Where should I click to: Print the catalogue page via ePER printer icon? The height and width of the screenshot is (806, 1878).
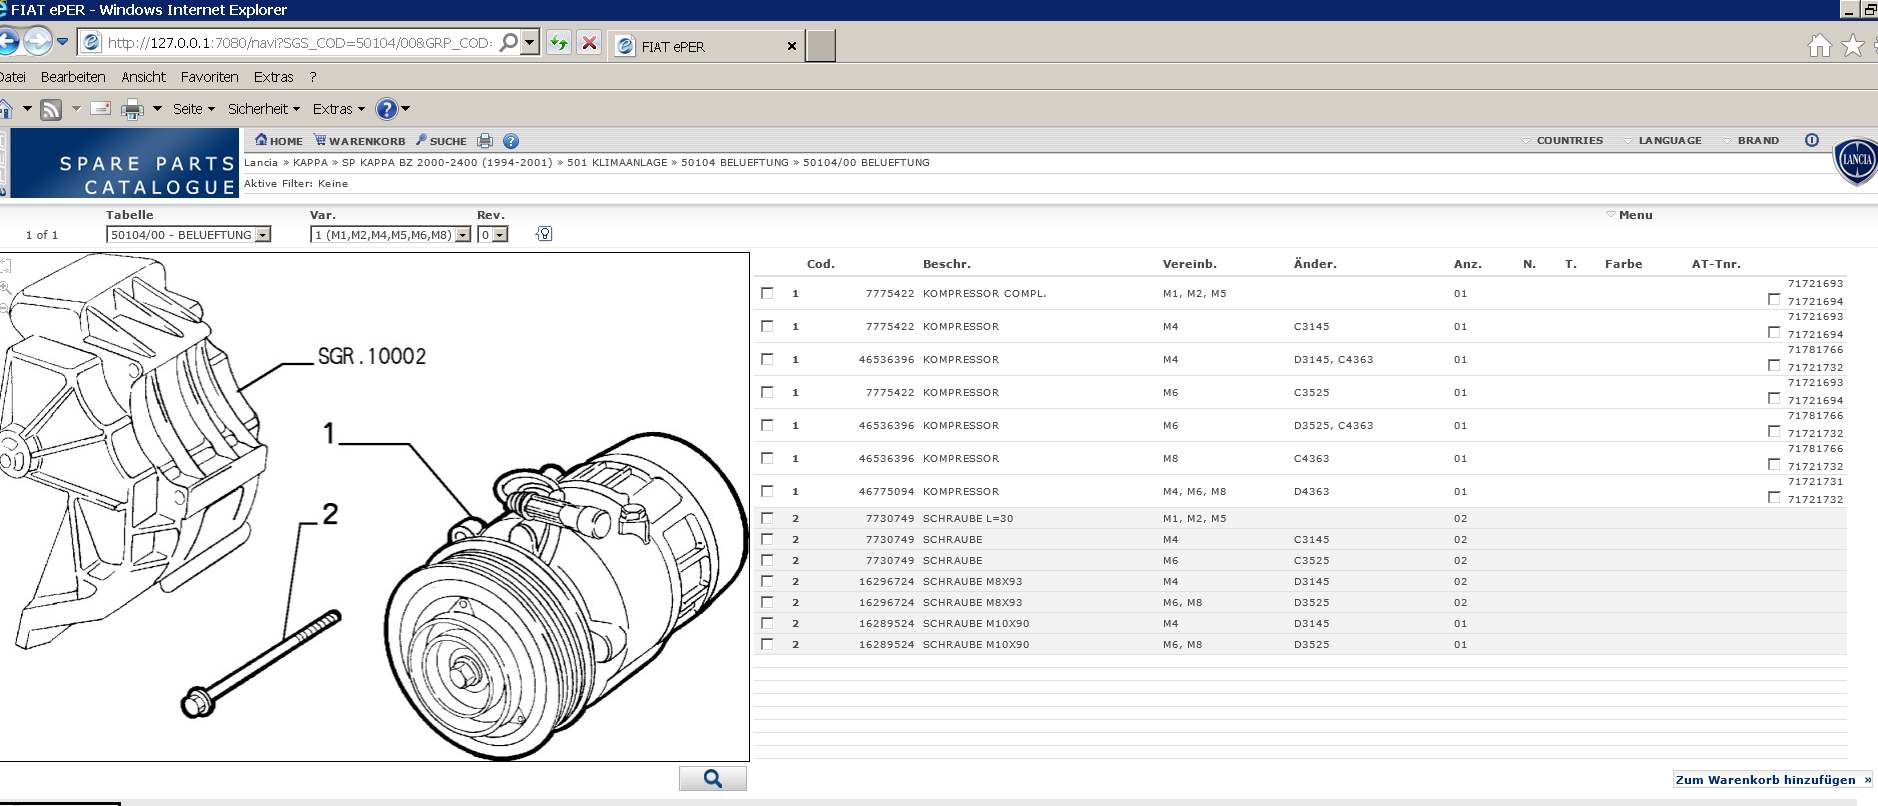pyautogui.click(x=485, y=141)
